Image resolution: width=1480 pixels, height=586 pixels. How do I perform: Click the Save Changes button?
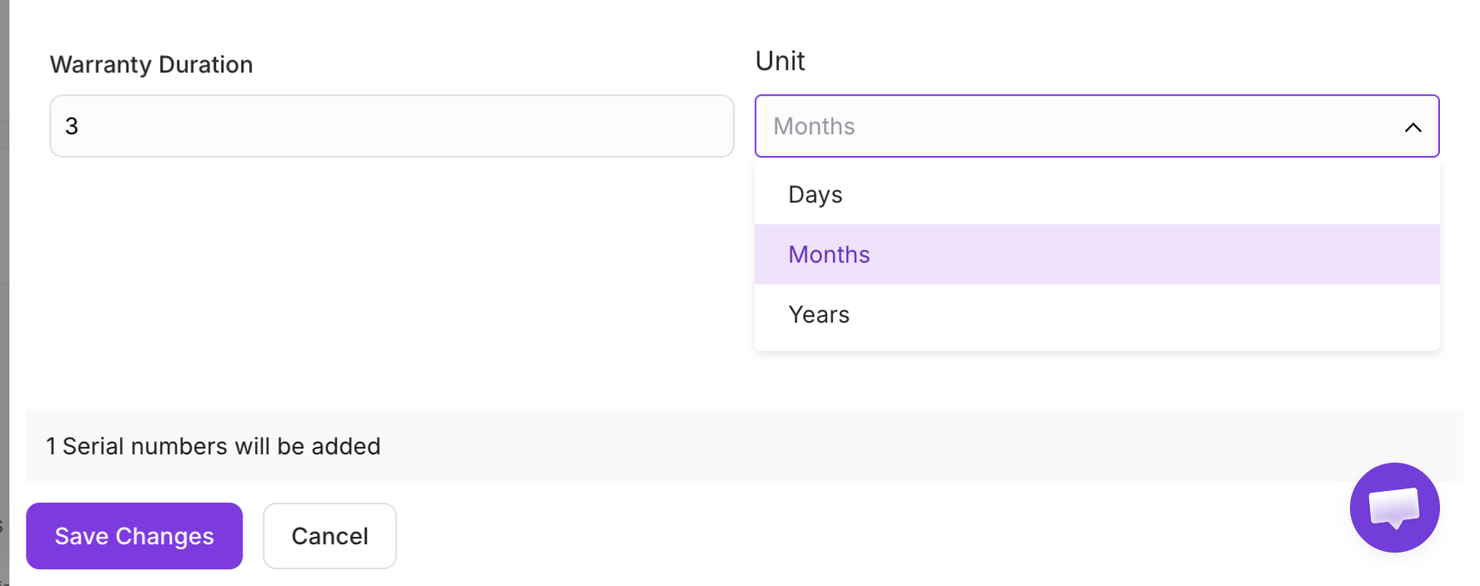[x=134, y=536]
